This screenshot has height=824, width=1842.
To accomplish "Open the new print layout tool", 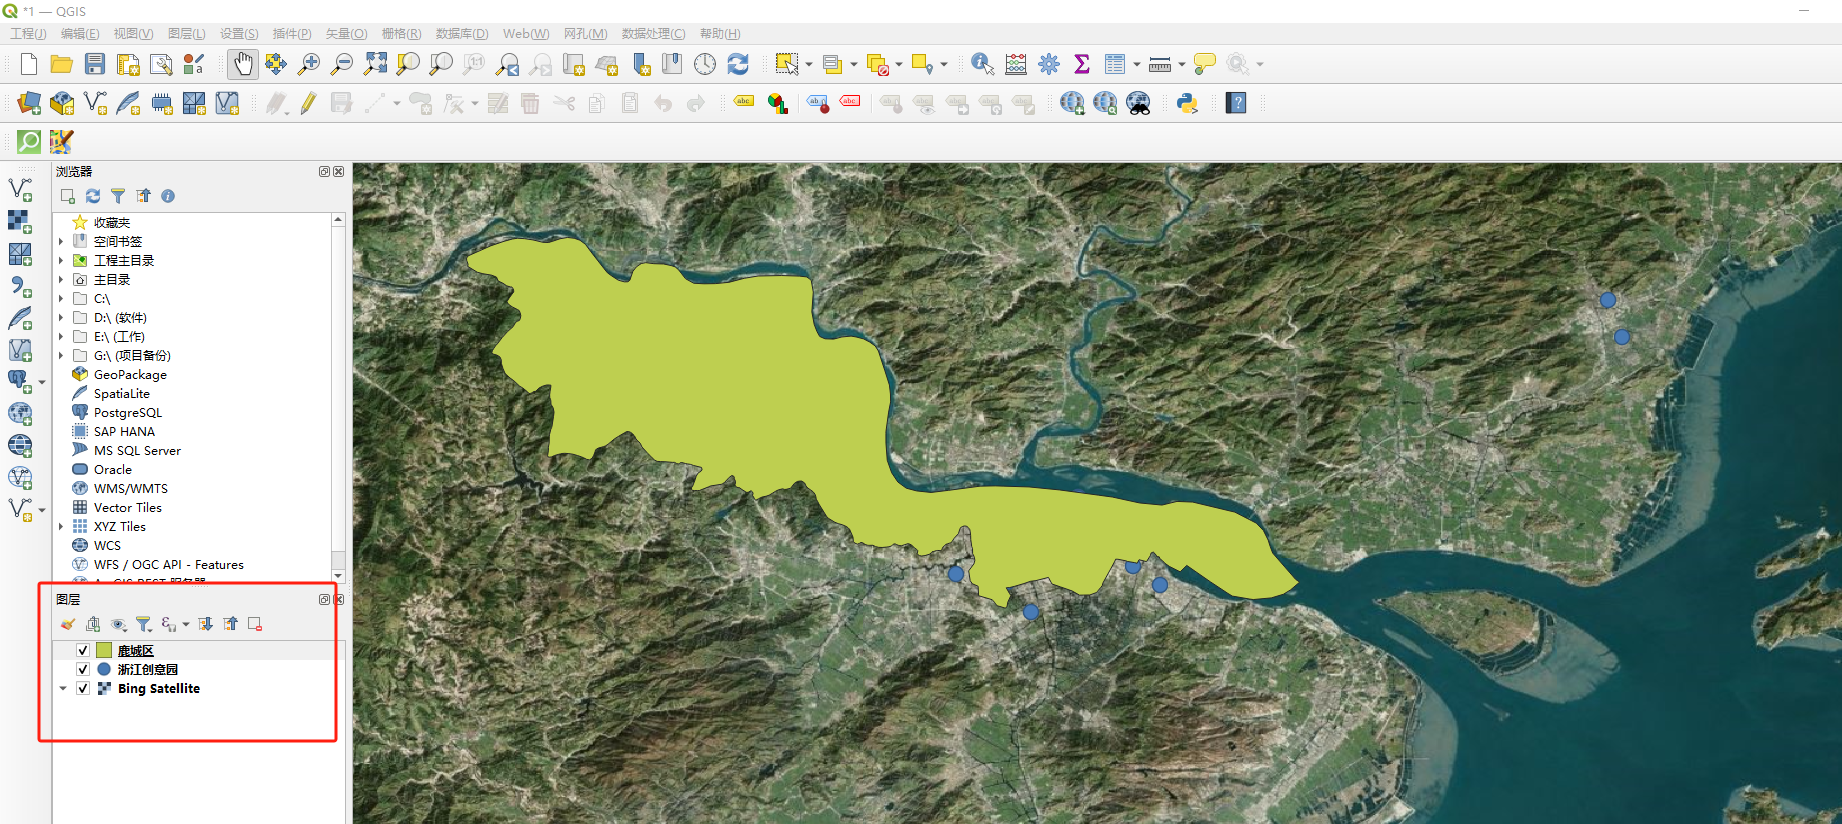I will [x=128, y=64].
